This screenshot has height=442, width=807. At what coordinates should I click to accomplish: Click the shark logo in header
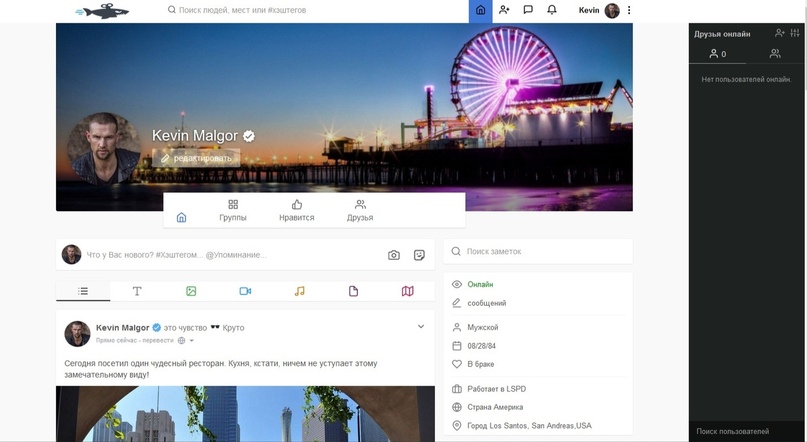102,10
